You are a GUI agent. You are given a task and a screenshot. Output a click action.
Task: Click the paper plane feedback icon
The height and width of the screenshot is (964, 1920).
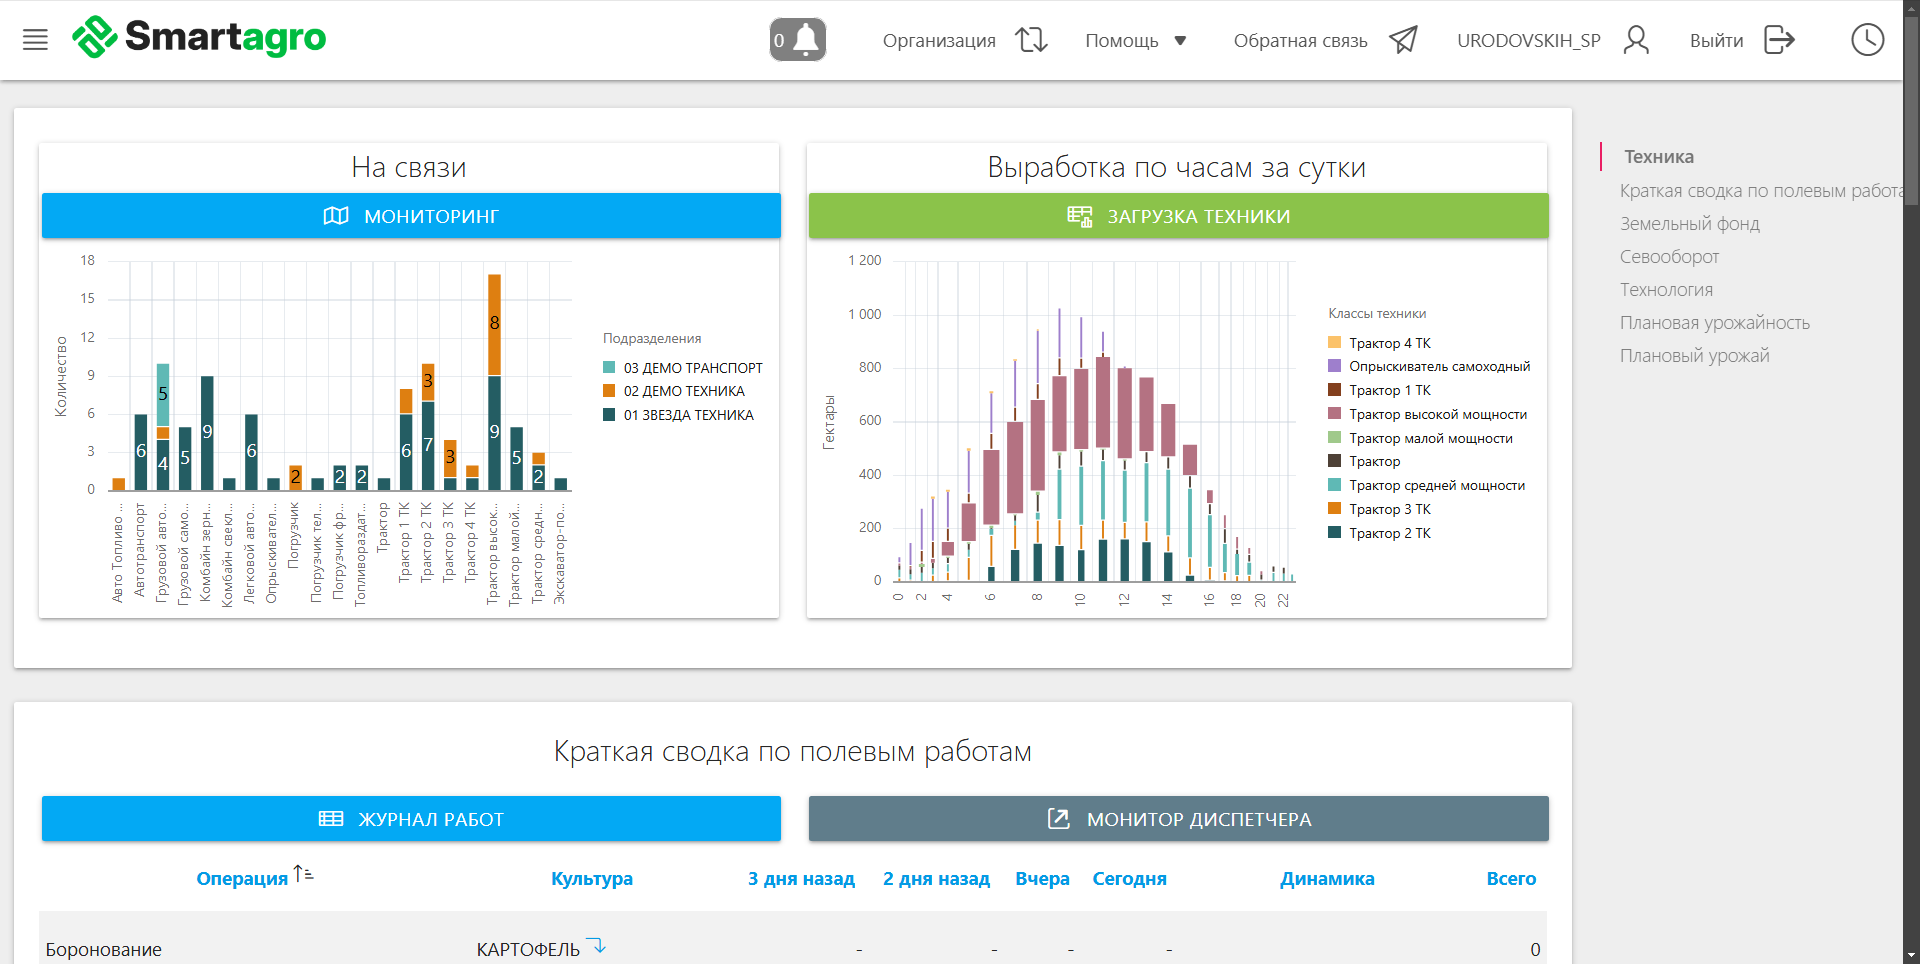[1404, 40]
